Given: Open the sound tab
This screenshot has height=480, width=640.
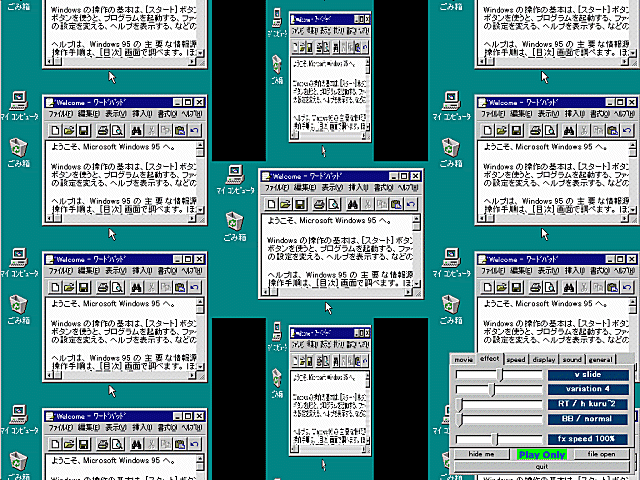Looking at the screenshot, I should pyautogui.click(x=572, y=360).
